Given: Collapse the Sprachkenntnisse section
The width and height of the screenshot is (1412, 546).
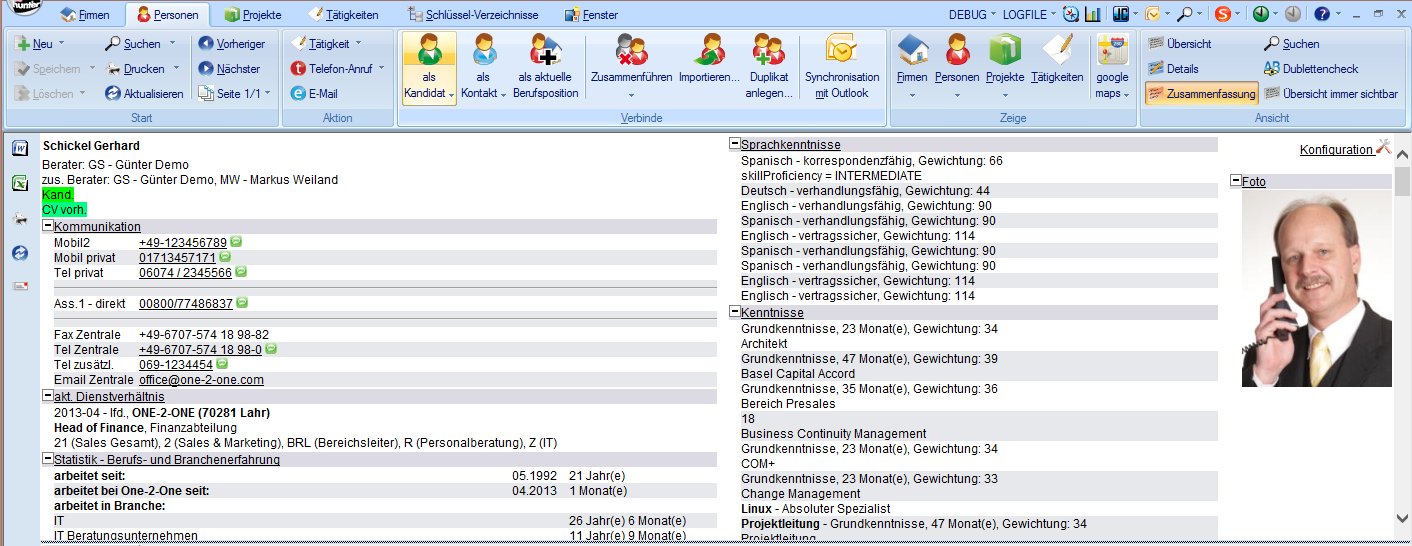Looking at the screenshot, I should [x=735, y=145].
